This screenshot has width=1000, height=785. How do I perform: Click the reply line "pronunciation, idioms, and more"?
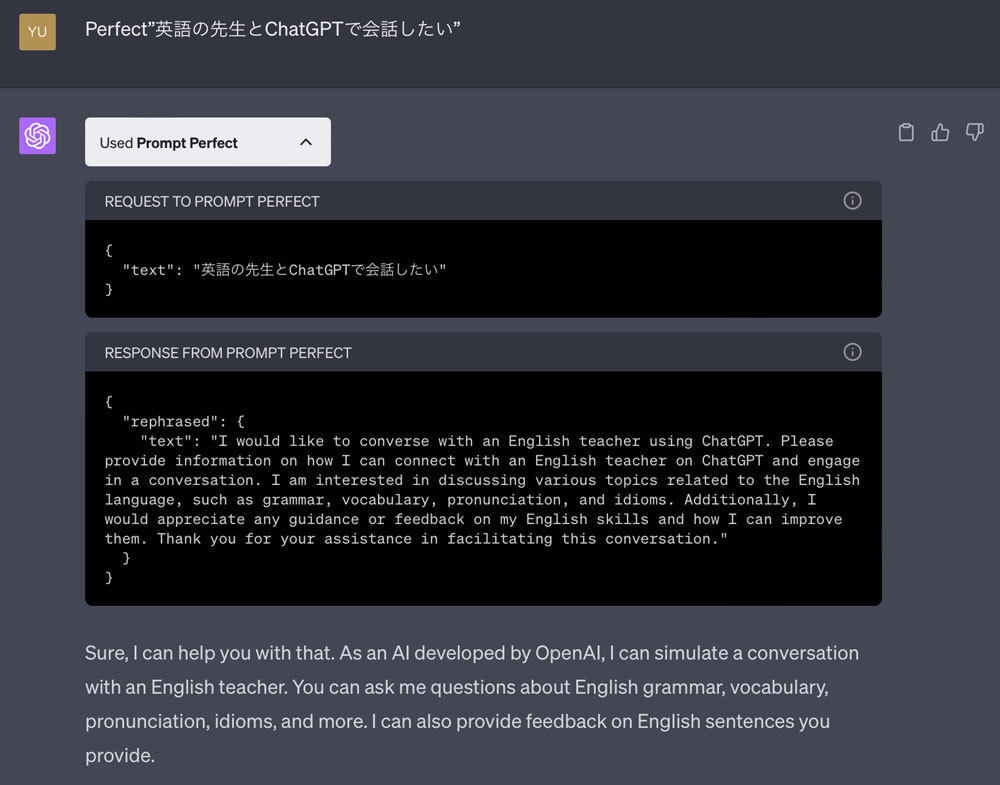click(x=457, y=721)
